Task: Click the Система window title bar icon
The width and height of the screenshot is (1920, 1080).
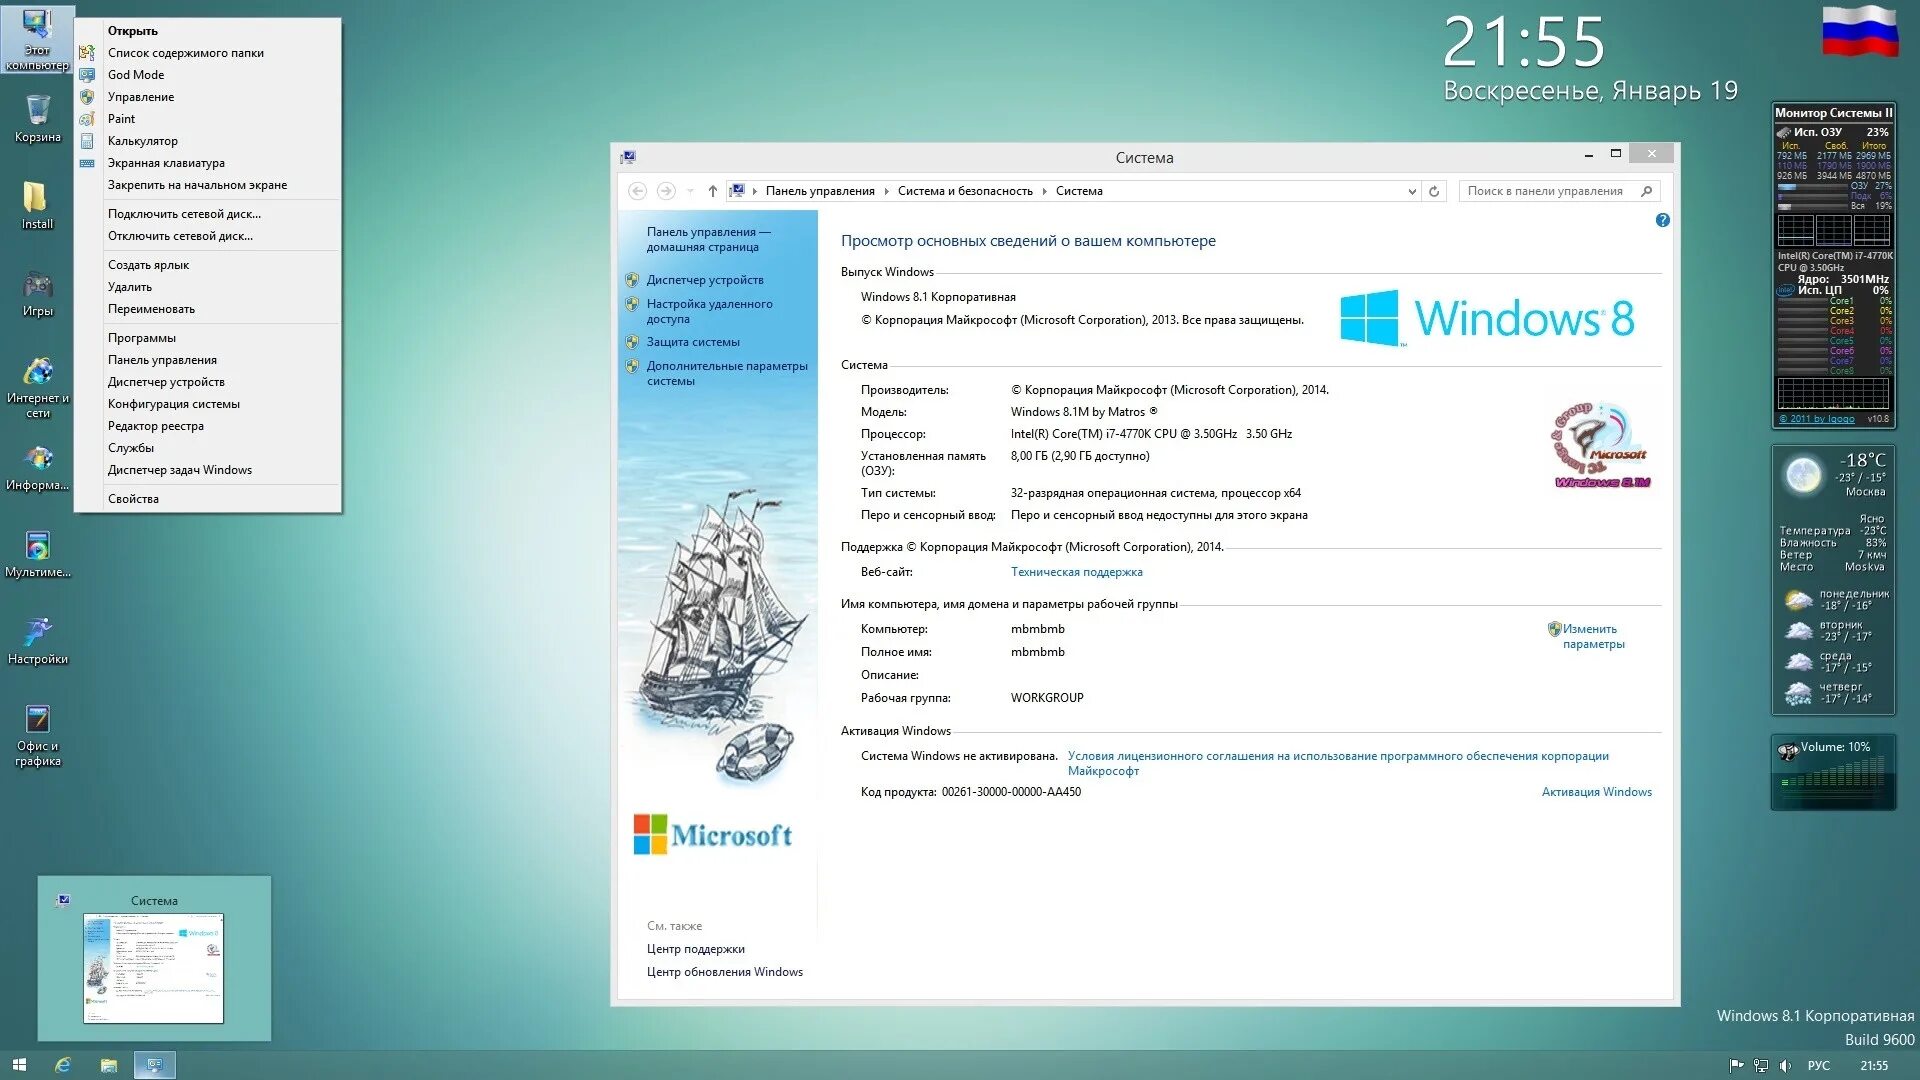Action: click(x=628, y=157)
